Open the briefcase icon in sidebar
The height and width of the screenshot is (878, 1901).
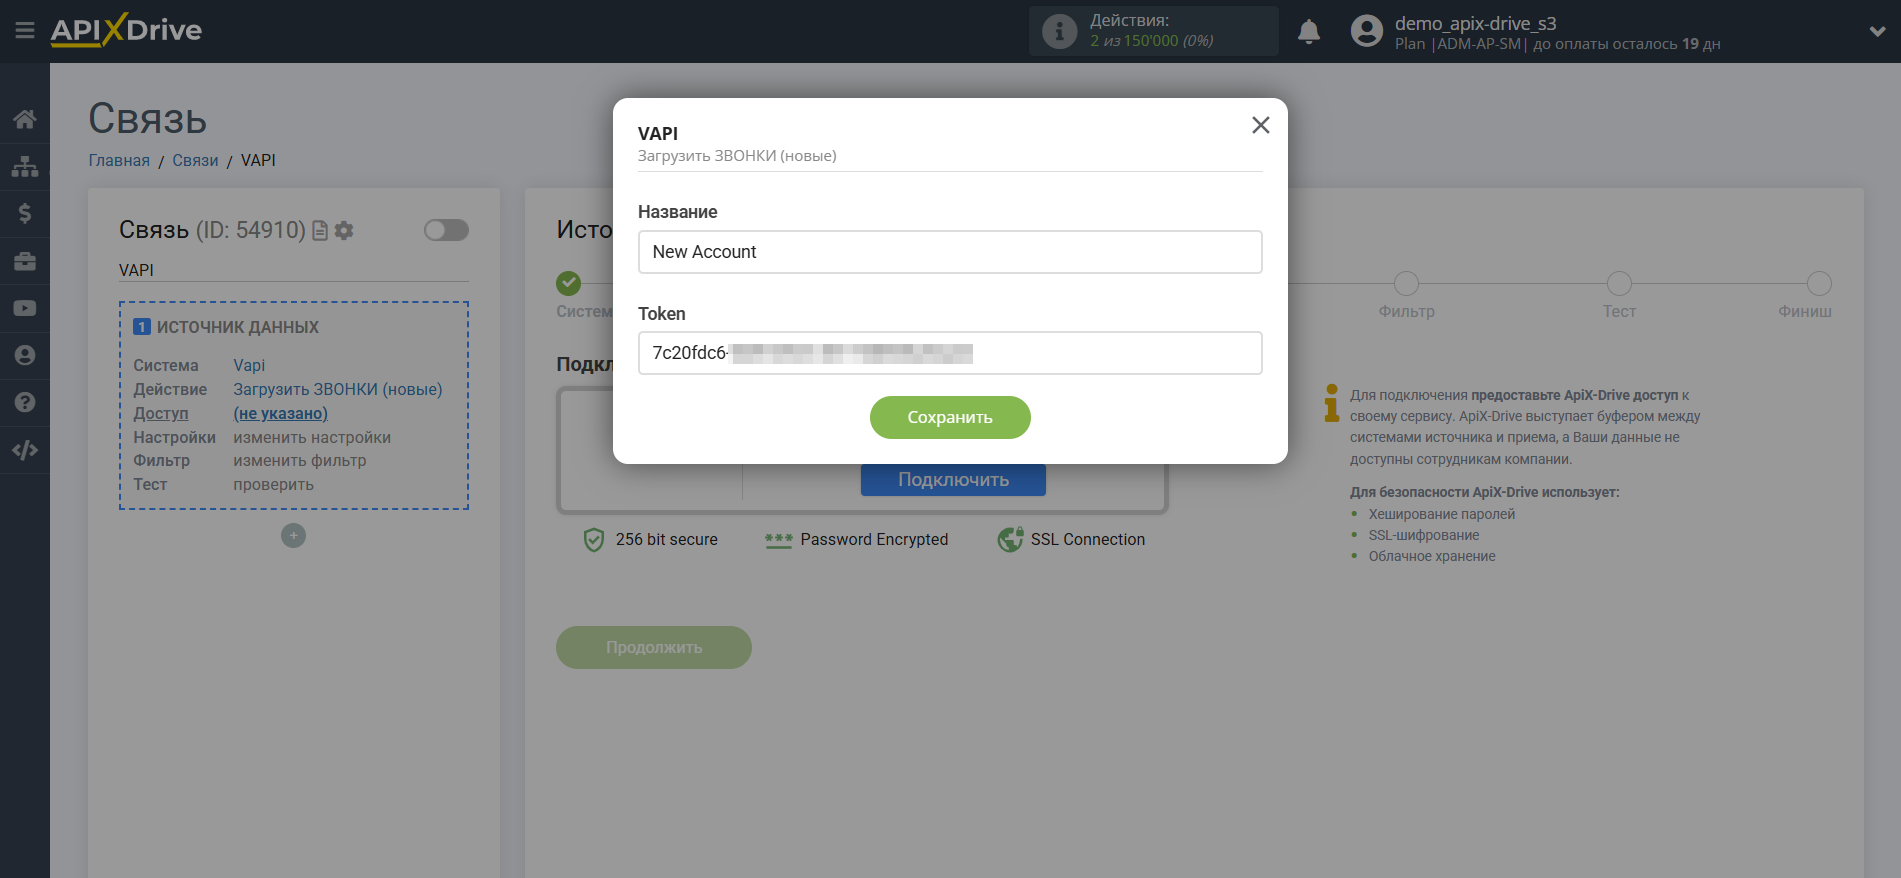[x=25, y=261]
